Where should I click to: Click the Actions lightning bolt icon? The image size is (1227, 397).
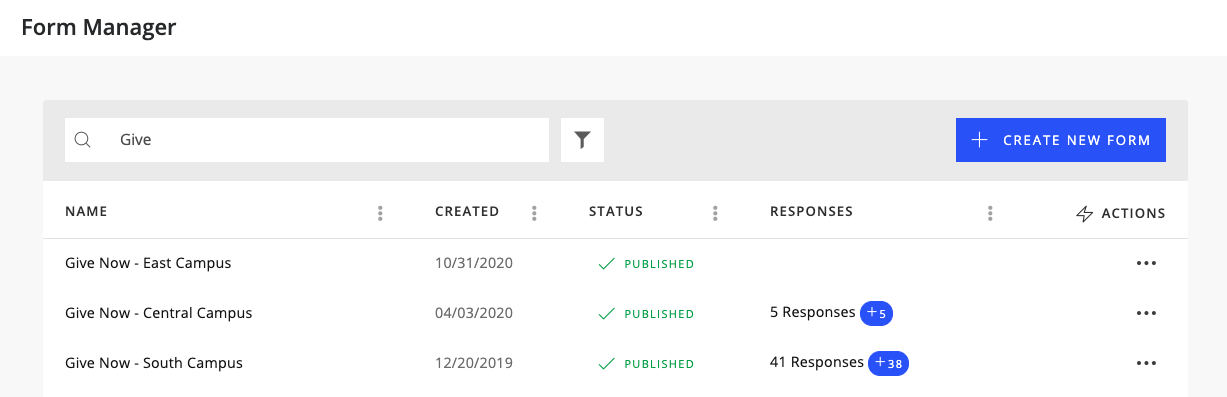(x=1084, y=213)
